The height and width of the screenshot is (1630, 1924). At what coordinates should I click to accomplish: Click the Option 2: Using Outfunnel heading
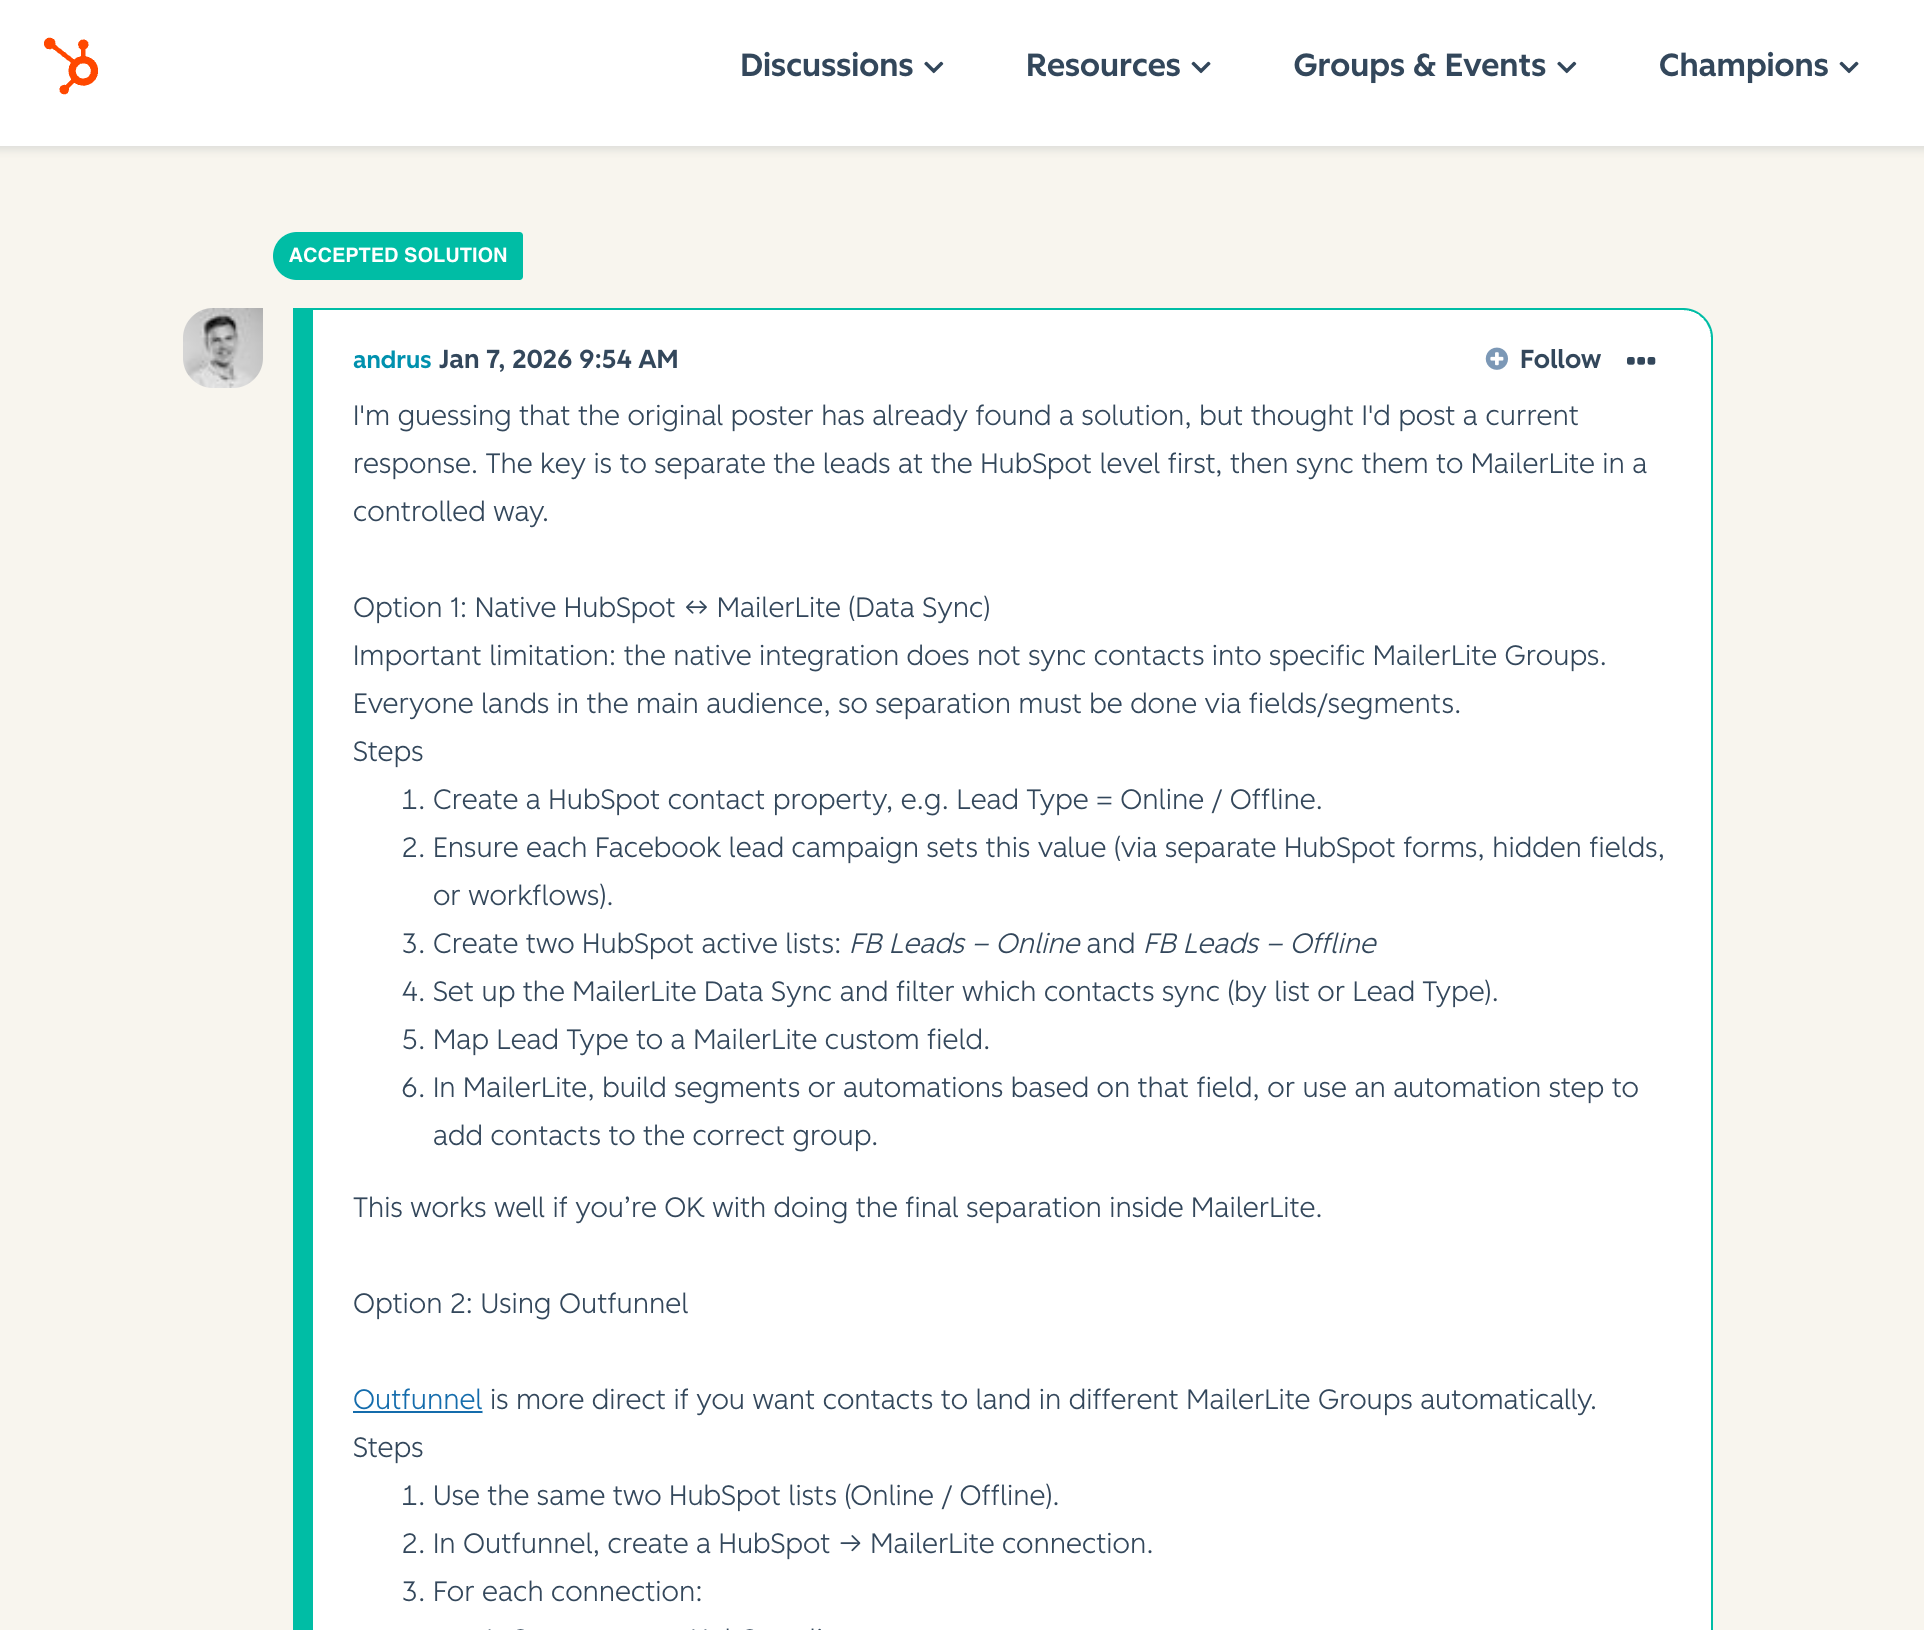[520, 1303]
